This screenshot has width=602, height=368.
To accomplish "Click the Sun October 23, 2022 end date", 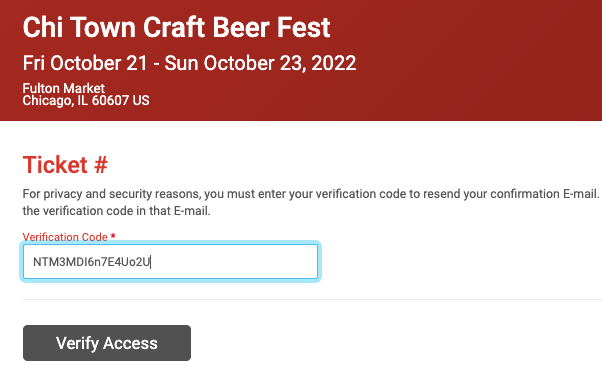I will (260, 63).
